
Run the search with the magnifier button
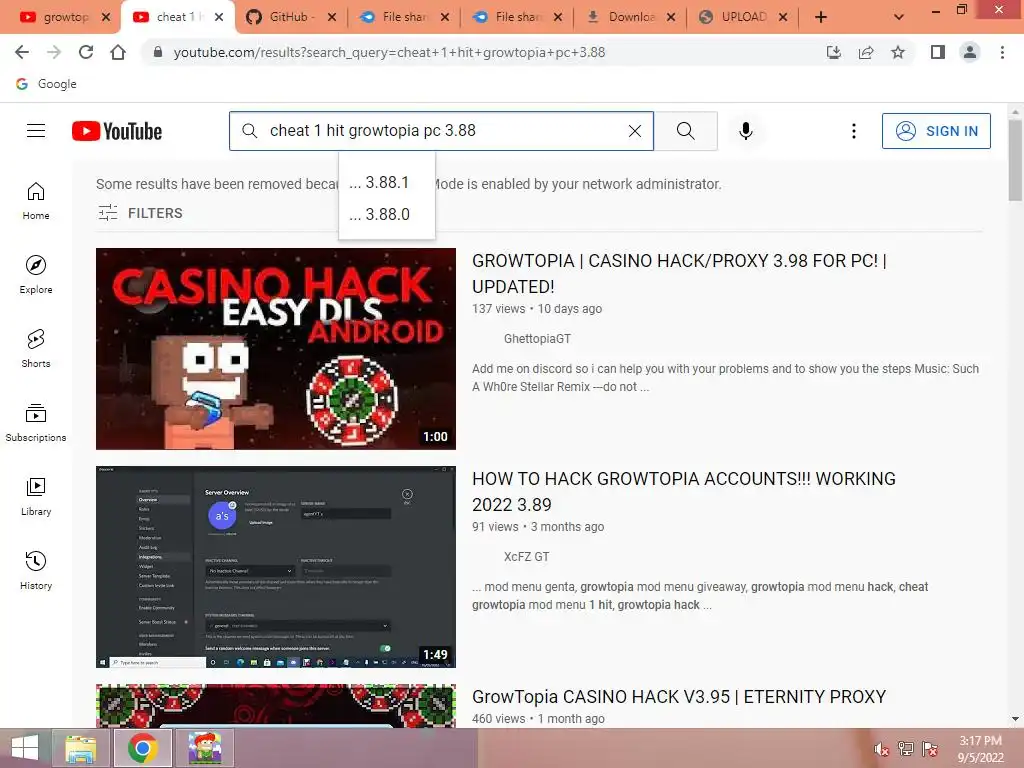686,131
